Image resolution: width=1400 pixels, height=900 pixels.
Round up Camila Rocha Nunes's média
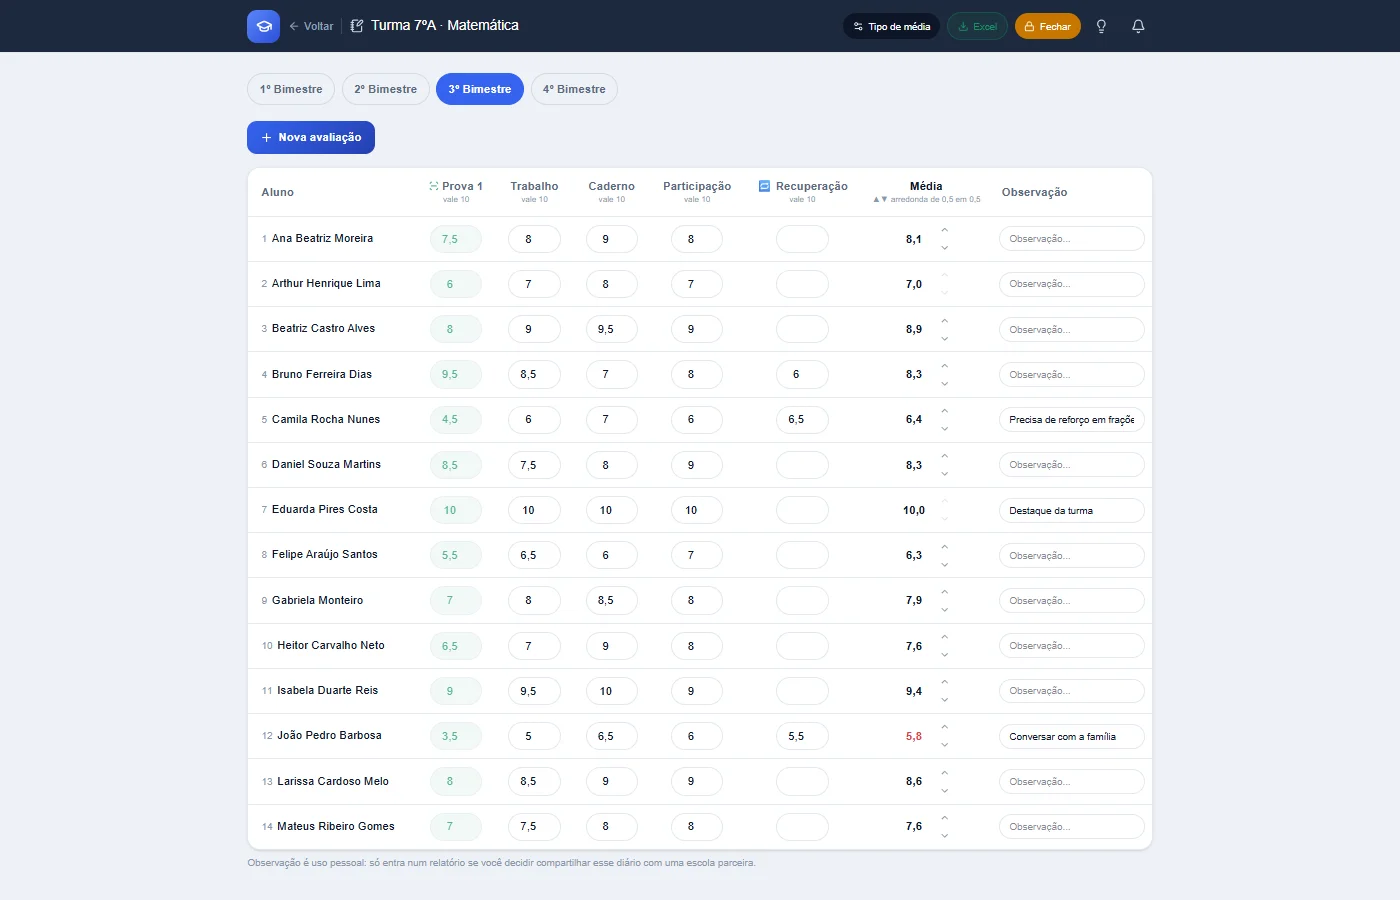(944, 411)
